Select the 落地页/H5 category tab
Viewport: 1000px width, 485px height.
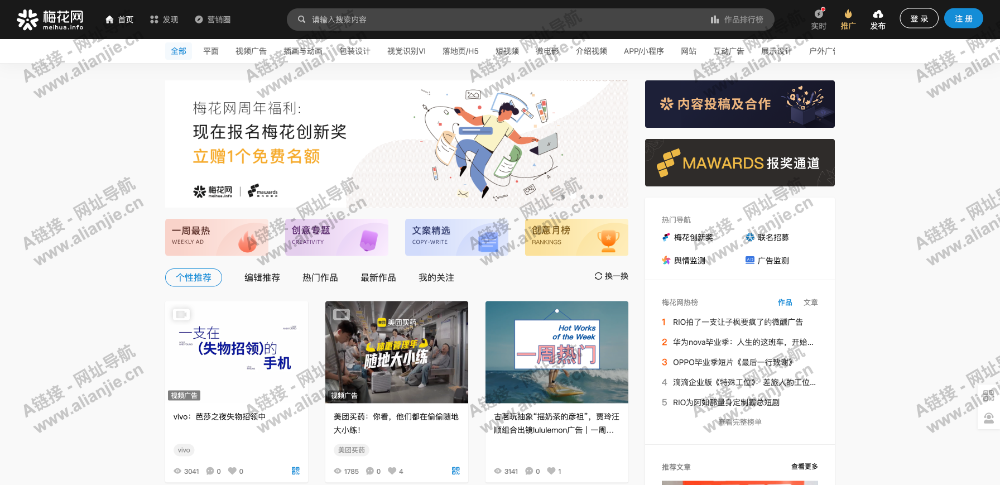click(x=460, y=51)
